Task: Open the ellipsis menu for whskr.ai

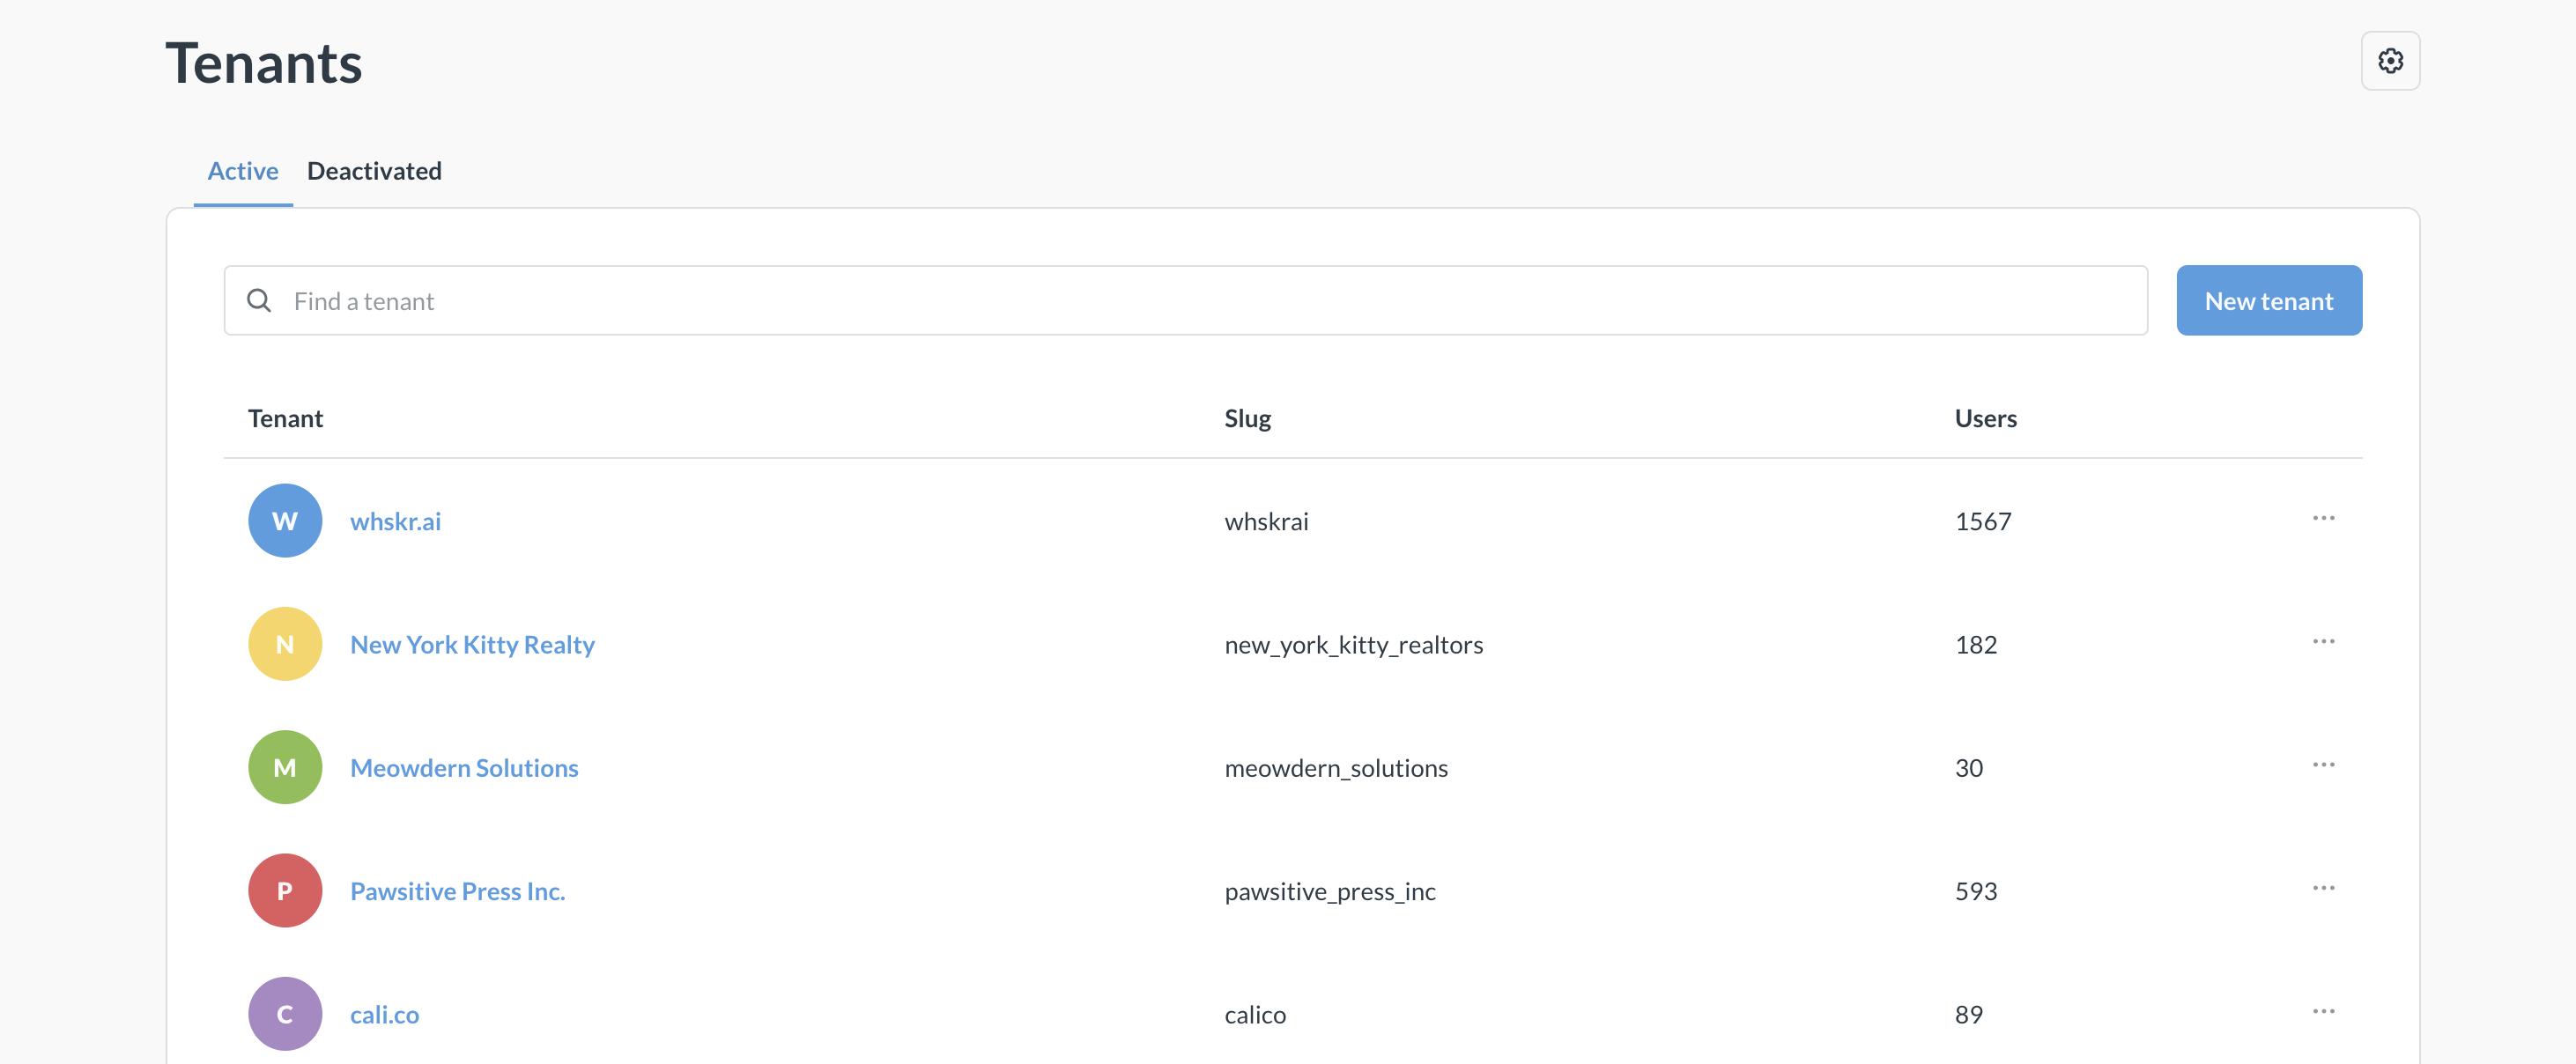Action: click(2322, 518)
